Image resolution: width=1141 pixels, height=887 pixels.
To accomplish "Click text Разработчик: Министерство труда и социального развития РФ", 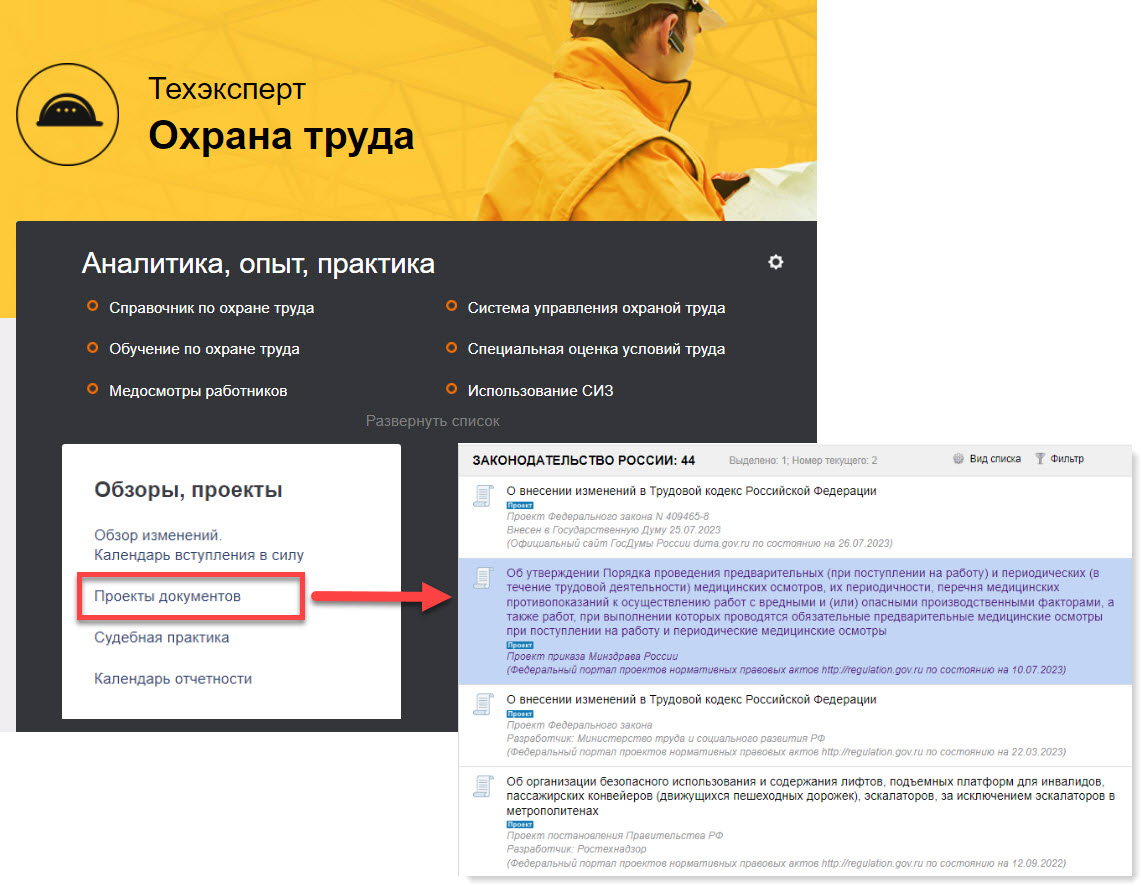I will (x=666, y=739).
